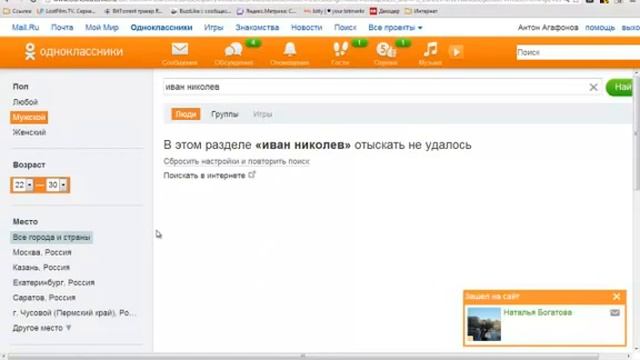The image size is (640, 360).
Task: Select 'Все города и страны' location
Action: [x=51, y=237]
